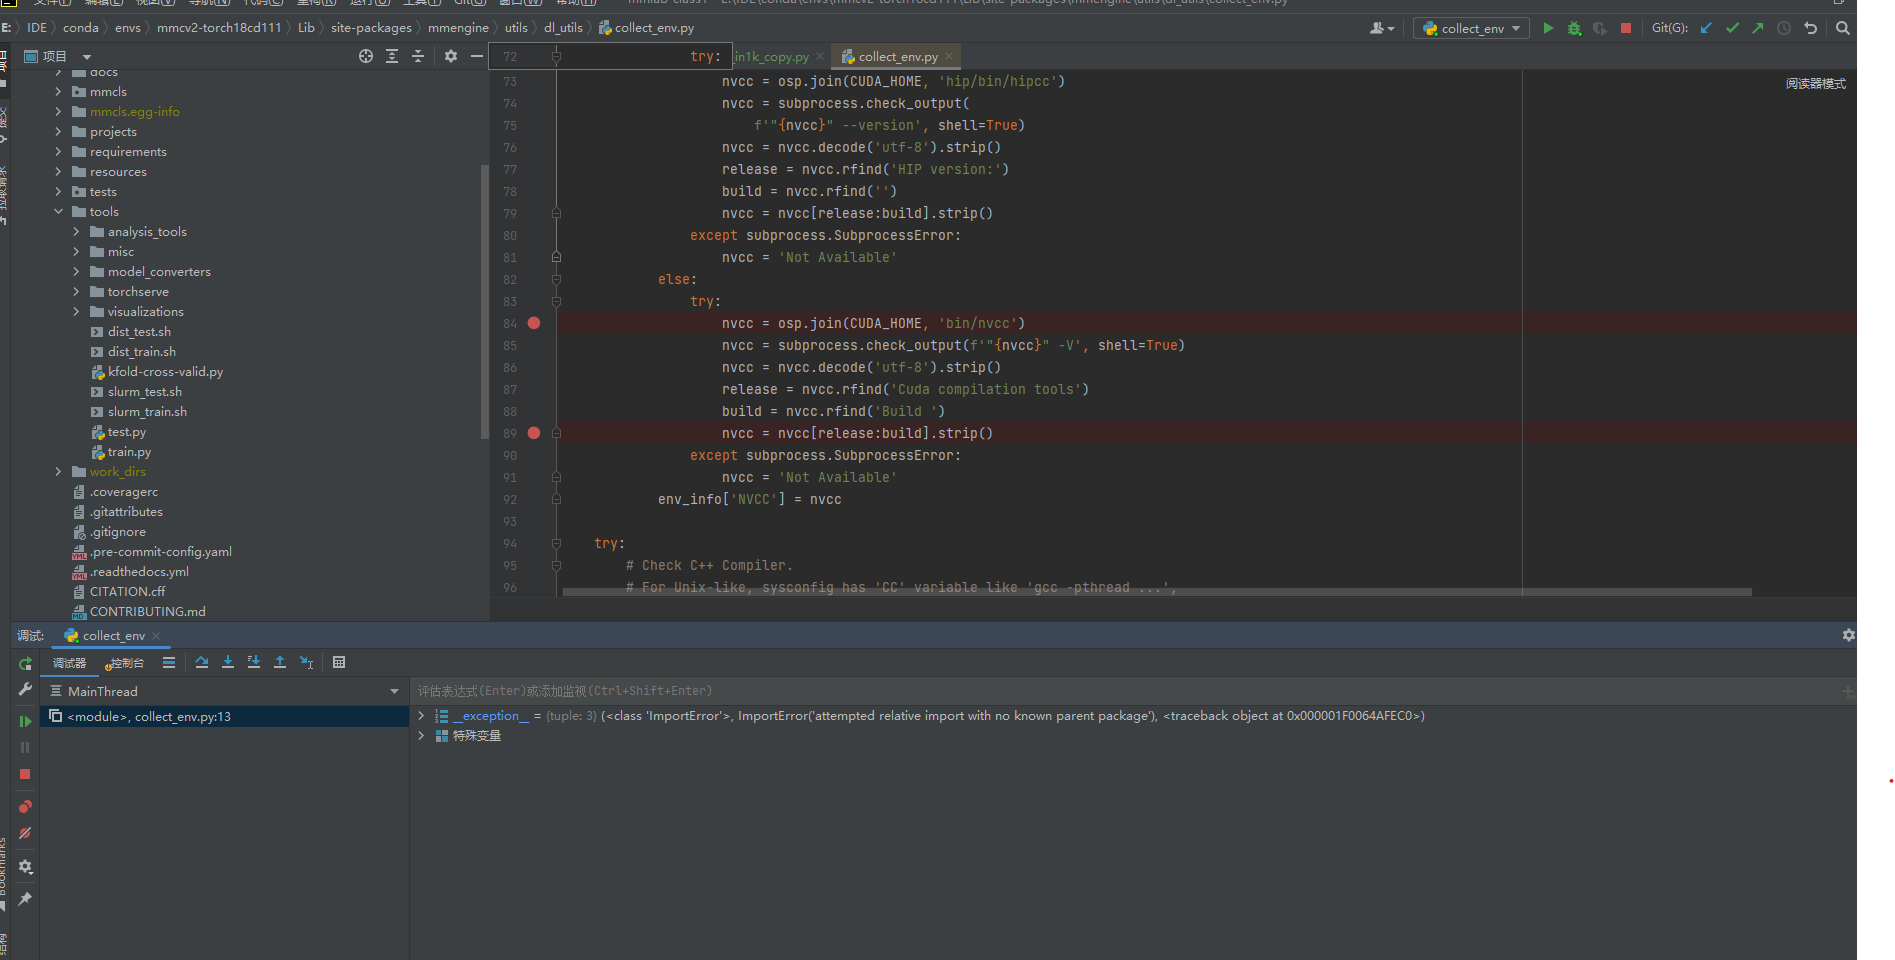Open the Evaluate Expression calculator icon
This screenshot has height=960, width=1895.
point(339,662)
